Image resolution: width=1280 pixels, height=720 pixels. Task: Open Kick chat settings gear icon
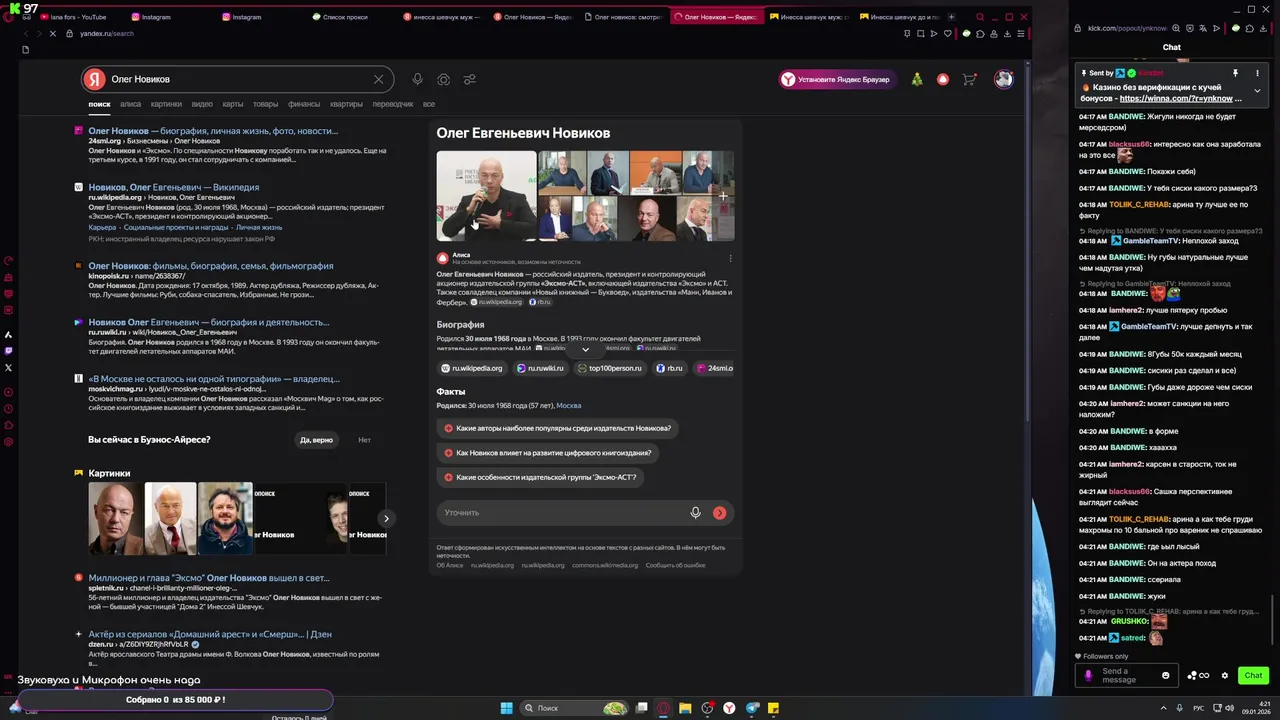coord(1224,675)
